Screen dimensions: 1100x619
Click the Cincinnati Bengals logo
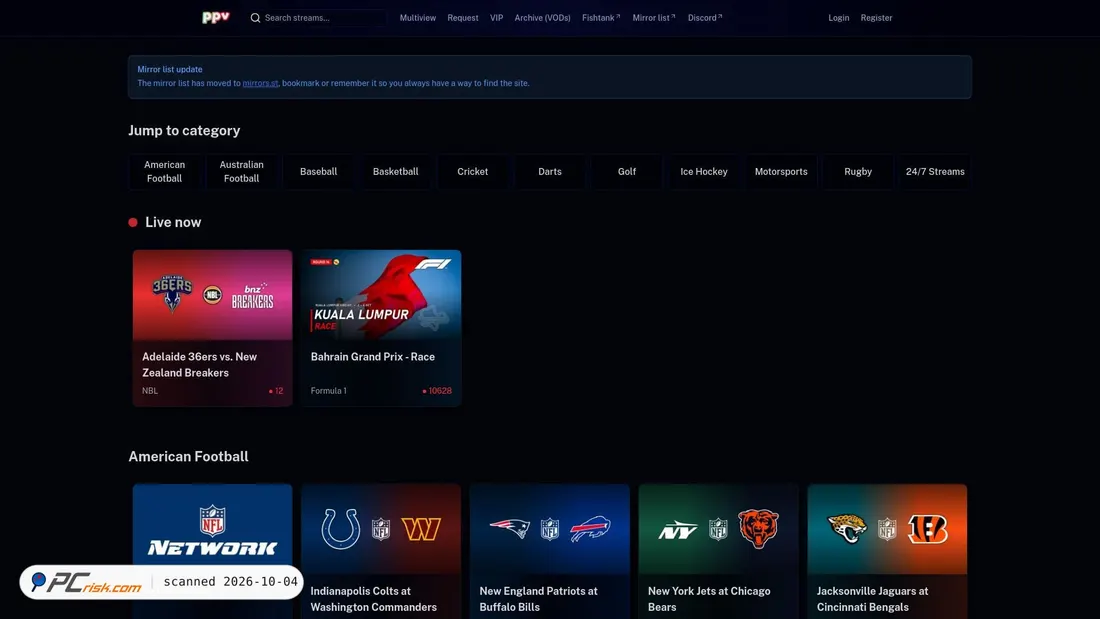click(927, 529)
